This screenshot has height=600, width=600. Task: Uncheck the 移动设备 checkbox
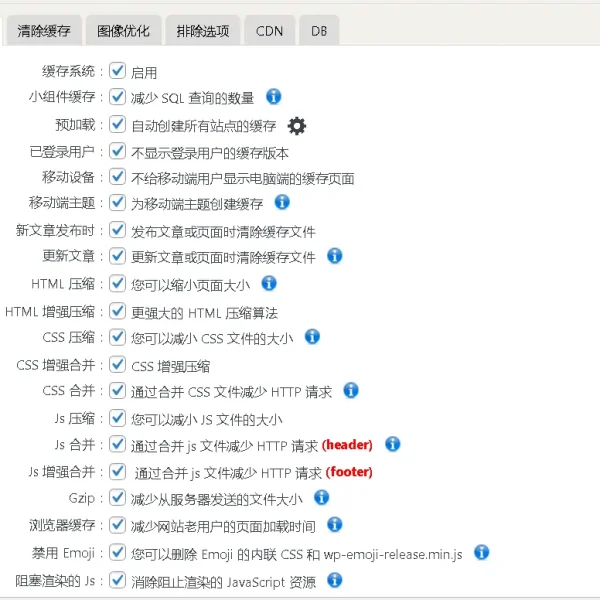[x=117, y=177]
